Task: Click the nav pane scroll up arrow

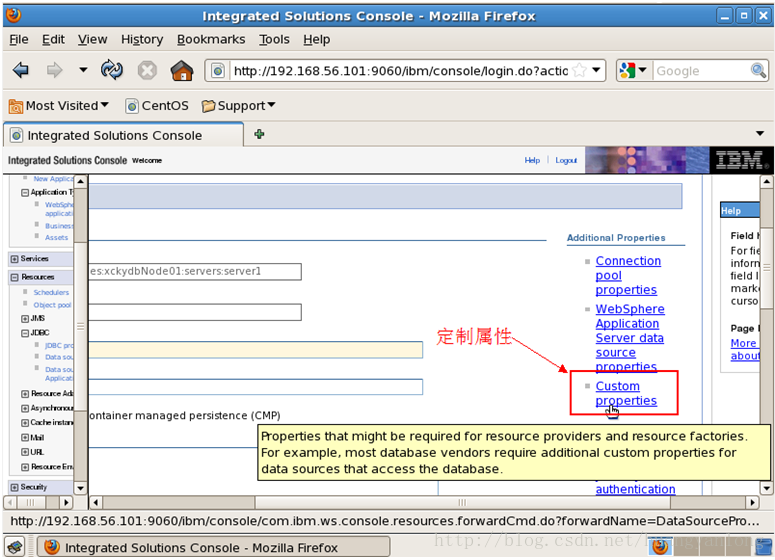Action: tap(80, 181)
